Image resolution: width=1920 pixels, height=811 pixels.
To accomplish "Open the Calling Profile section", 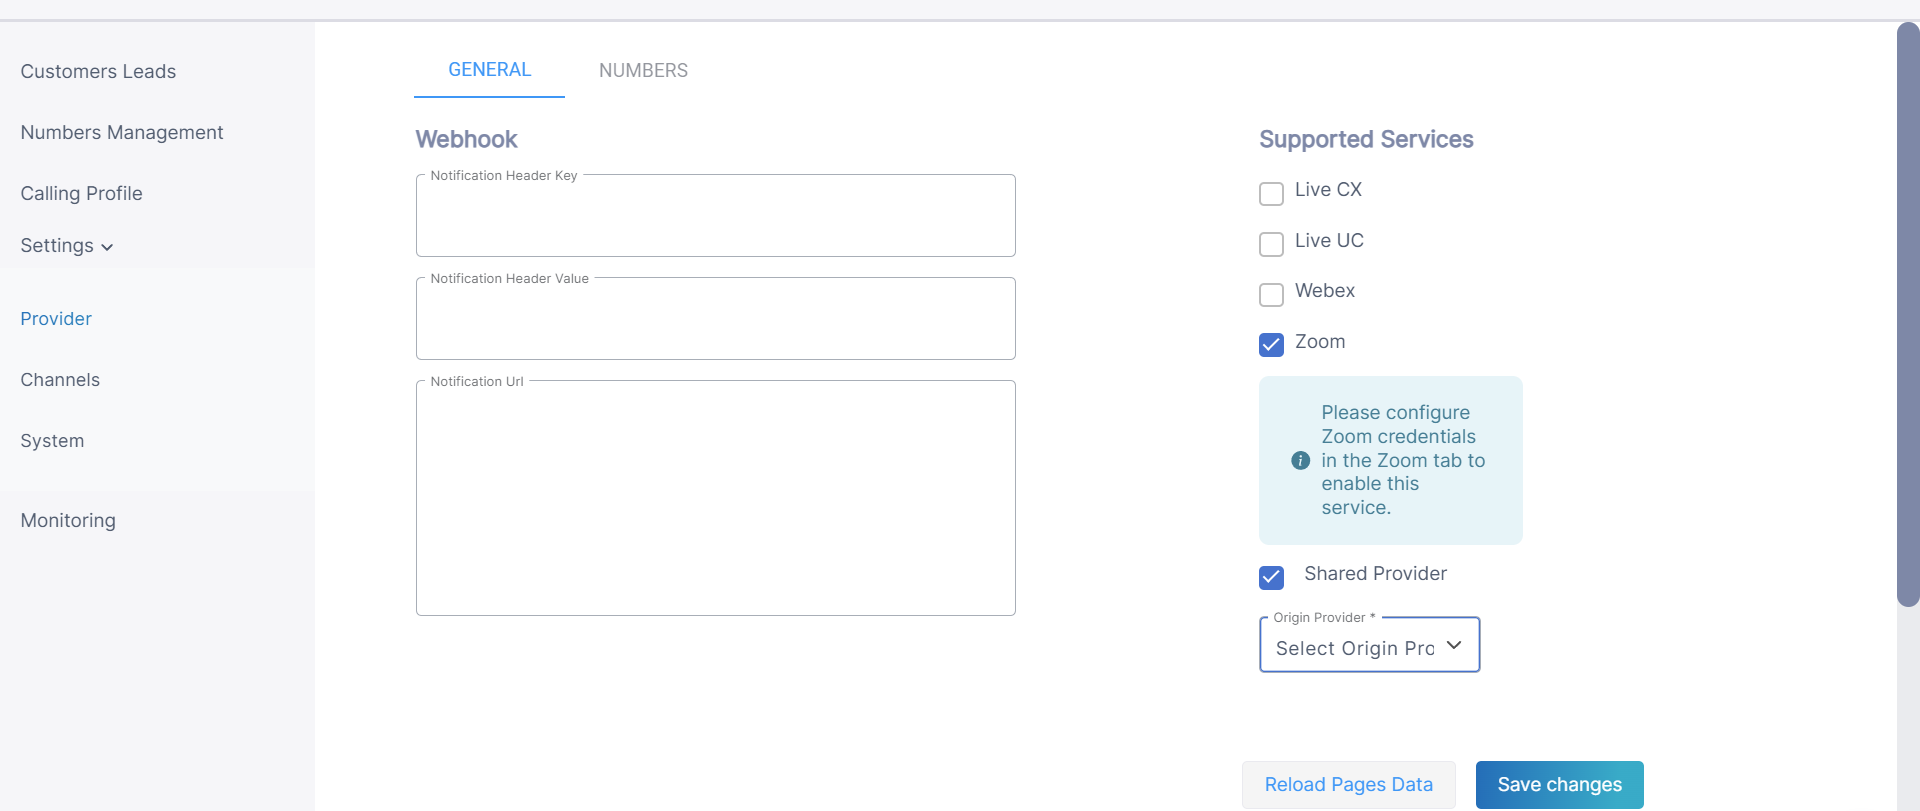I will click(x=81, y=194).
